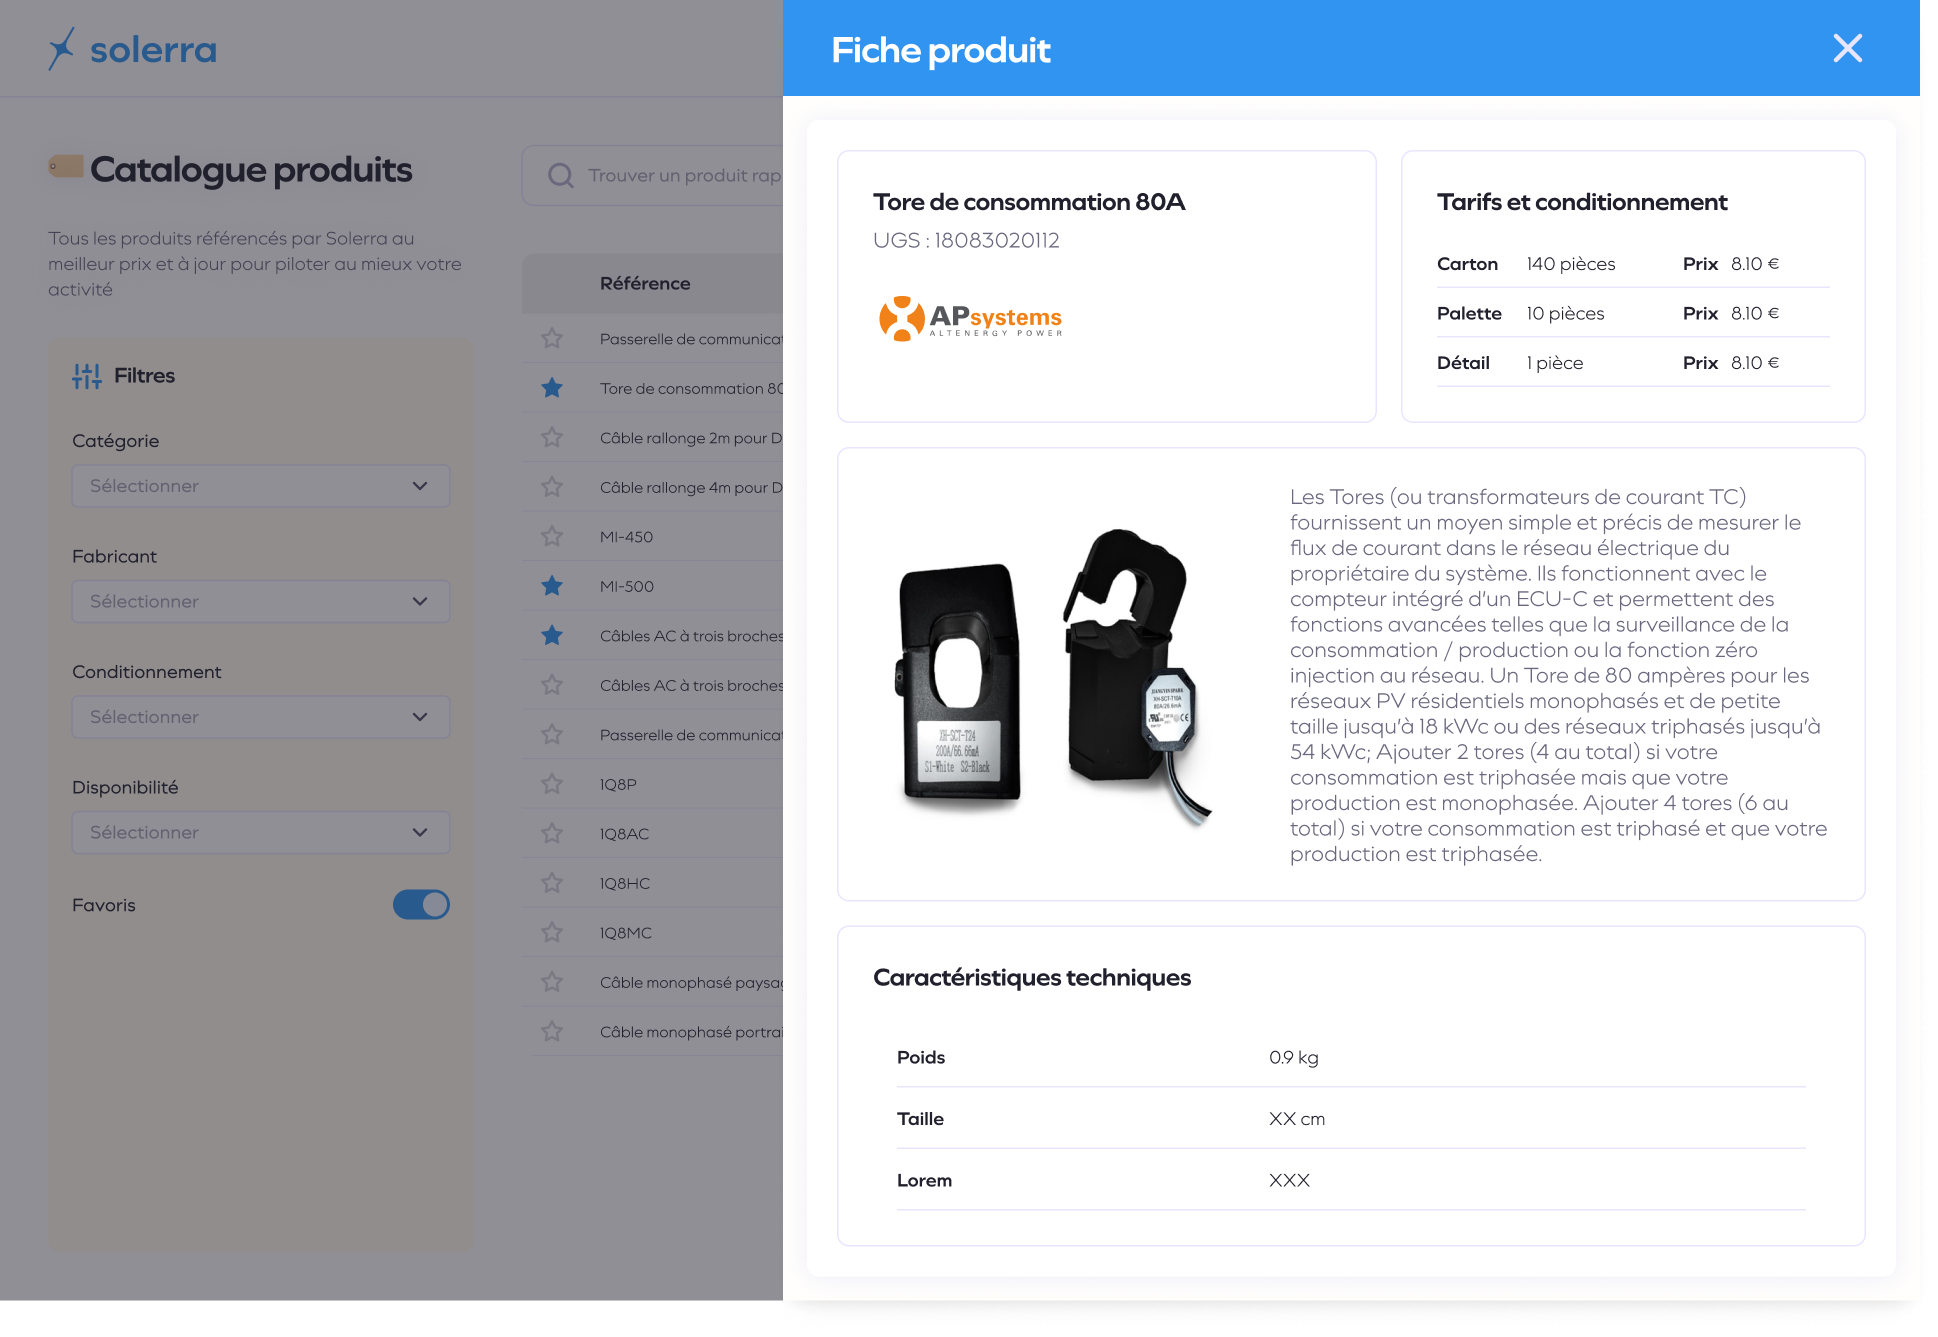This screenshot has width=1938, height=1337.
Task: Toggle favorite star for IQ8AC
Action: [x=552, y=833]
